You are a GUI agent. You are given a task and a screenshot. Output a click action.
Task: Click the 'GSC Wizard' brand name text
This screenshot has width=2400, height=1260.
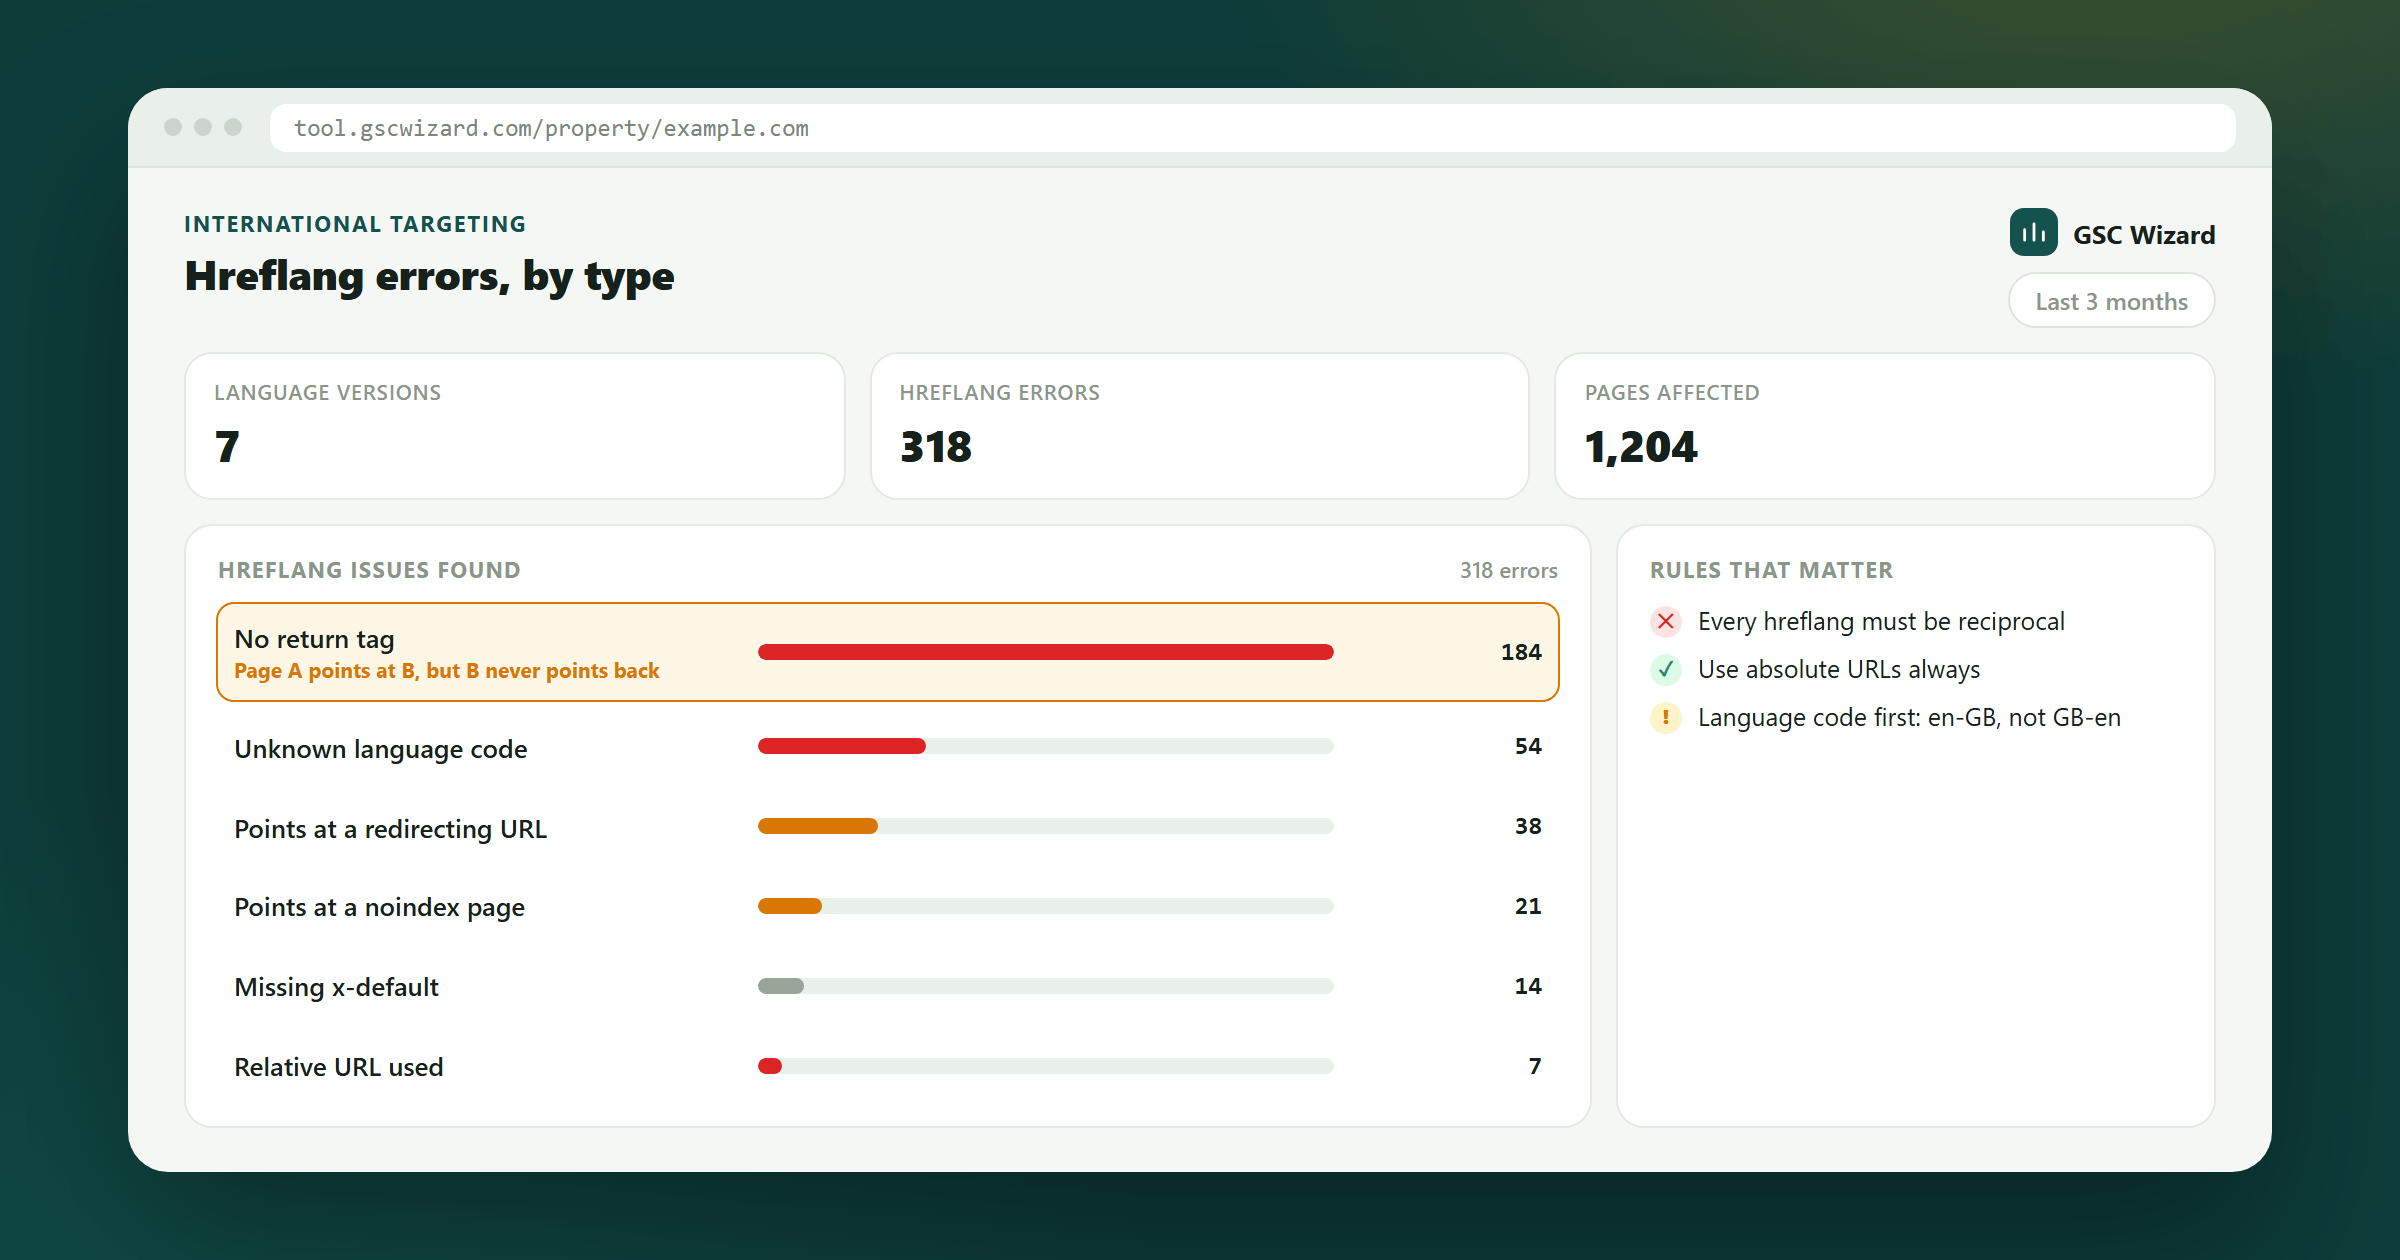tap(2144, 235)
